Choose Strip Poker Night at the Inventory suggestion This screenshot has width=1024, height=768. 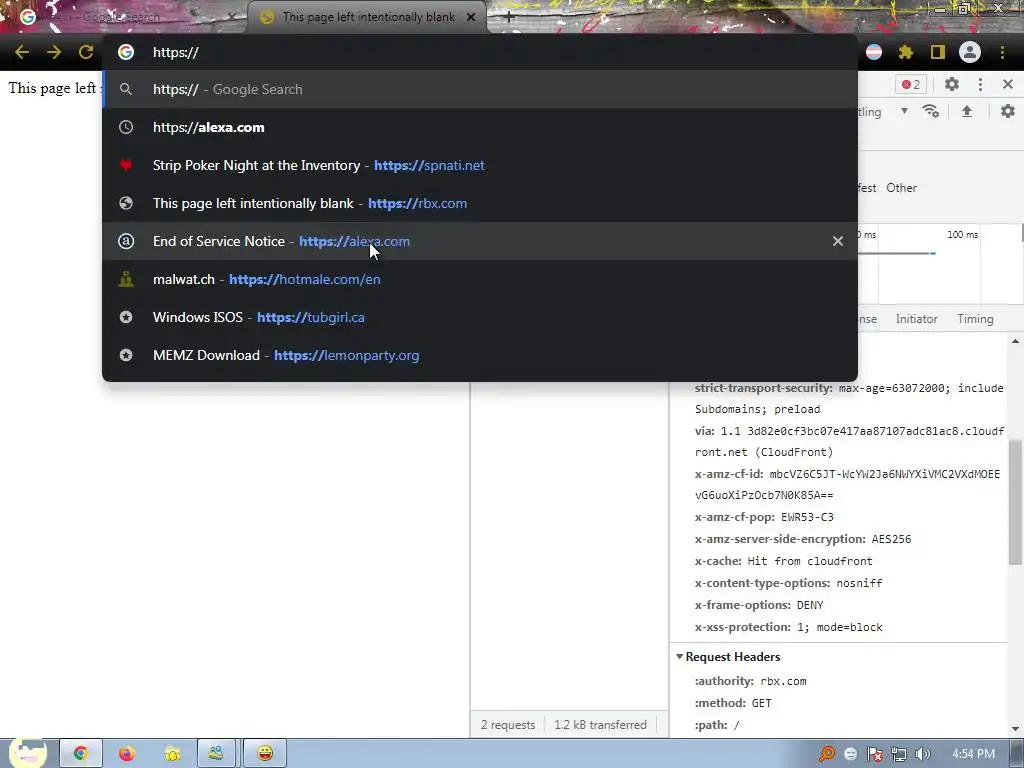click(x=480, y=165)
